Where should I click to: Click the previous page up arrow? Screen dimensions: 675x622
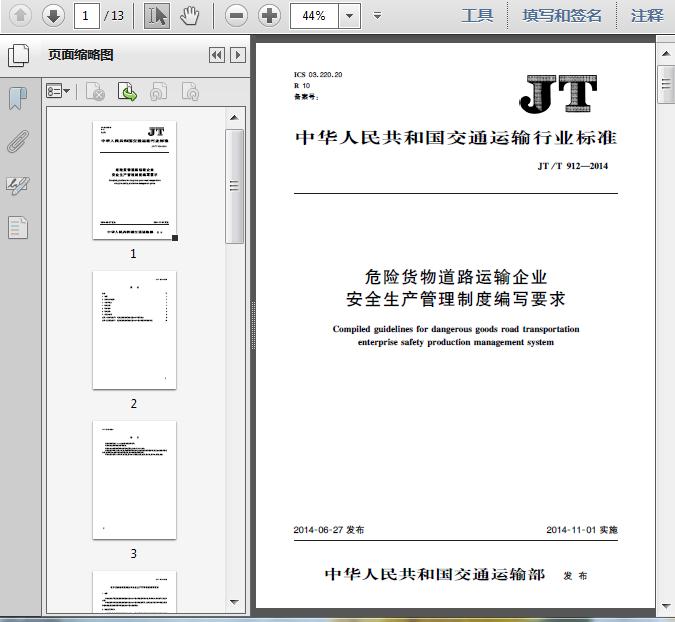click(x=20, y=15)
